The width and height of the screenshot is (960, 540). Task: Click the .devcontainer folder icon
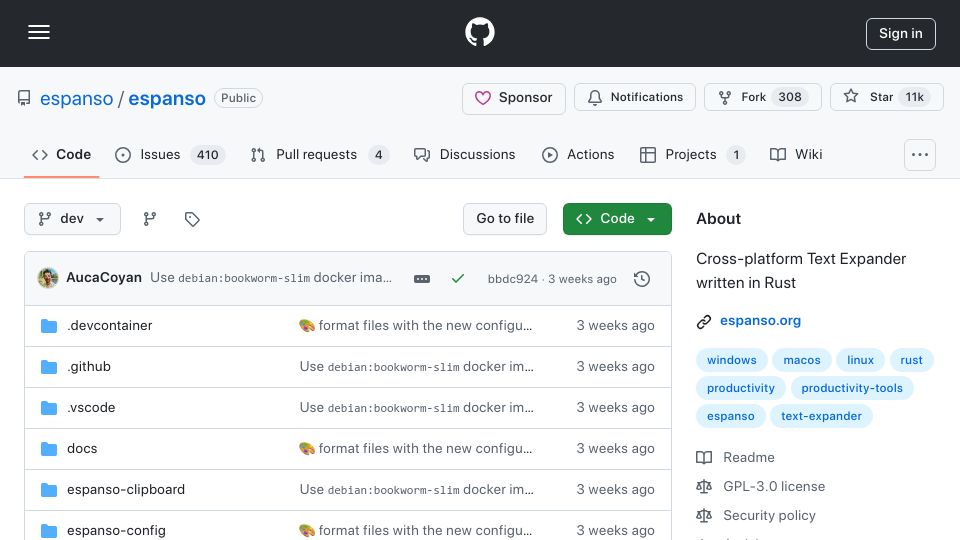point(49,326)
